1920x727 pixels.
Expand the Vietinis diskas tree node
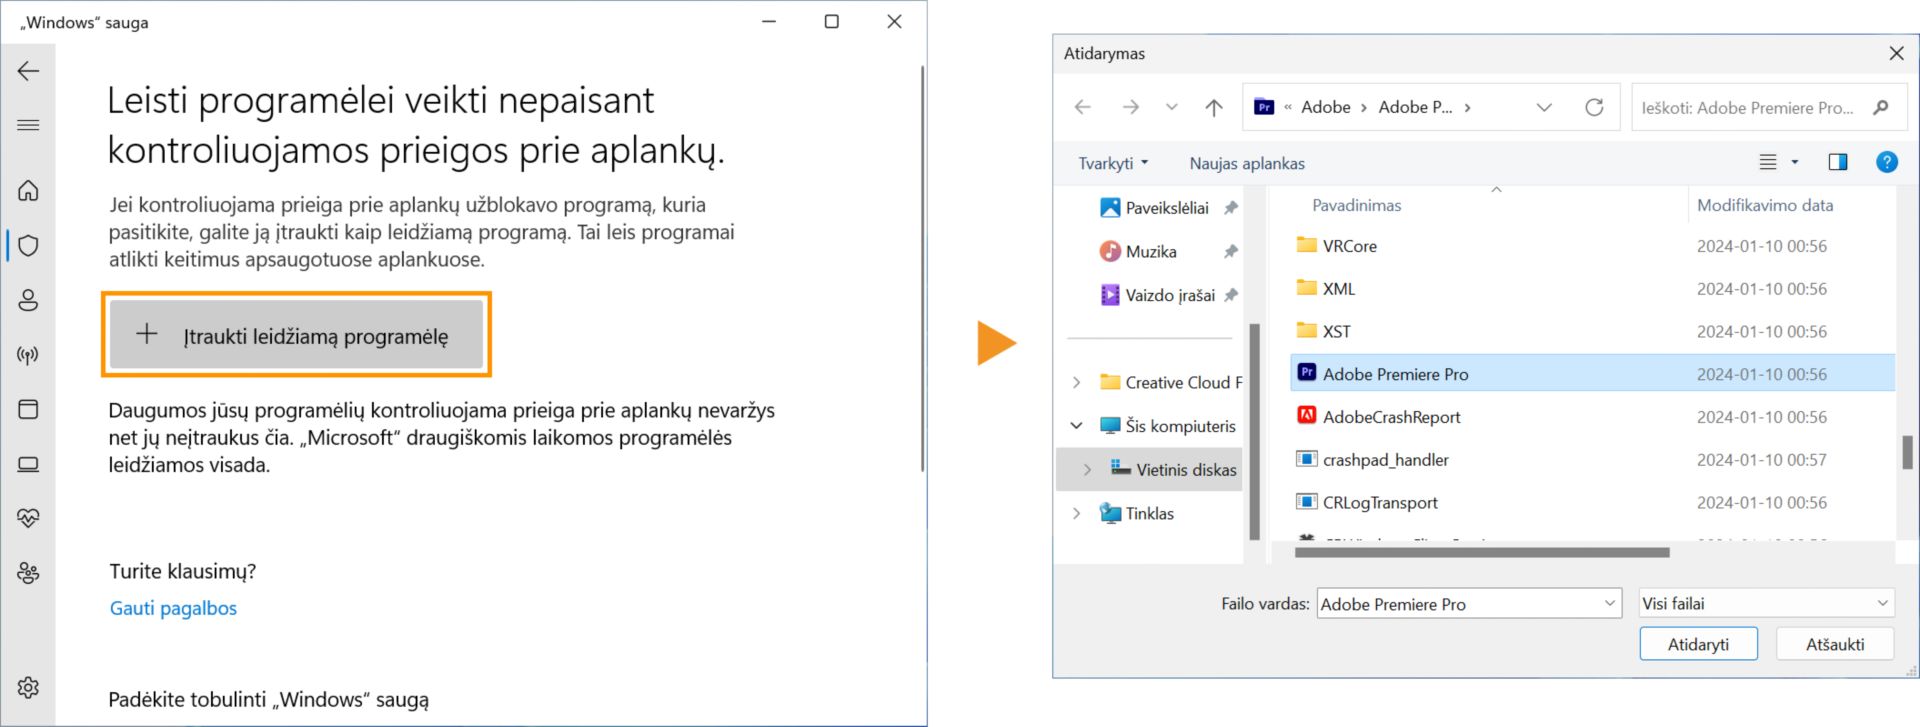pos(1087,469)
